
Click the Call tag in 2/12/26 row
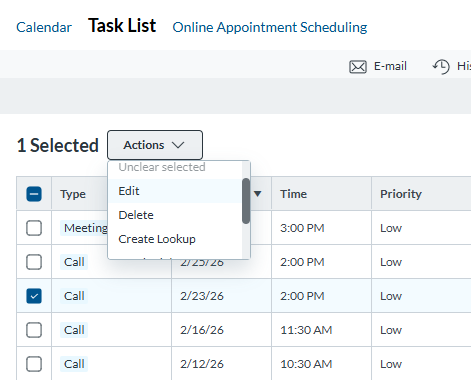74,364
